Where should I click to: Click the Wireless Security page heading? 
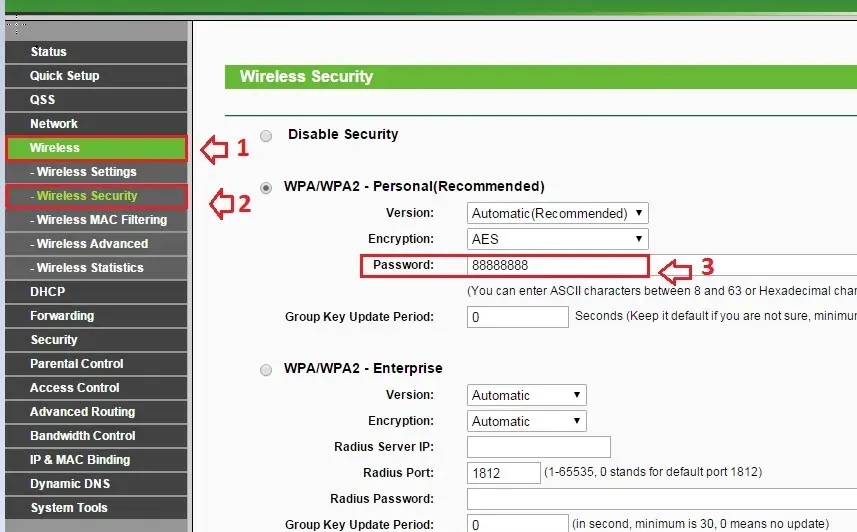point(306,77)
